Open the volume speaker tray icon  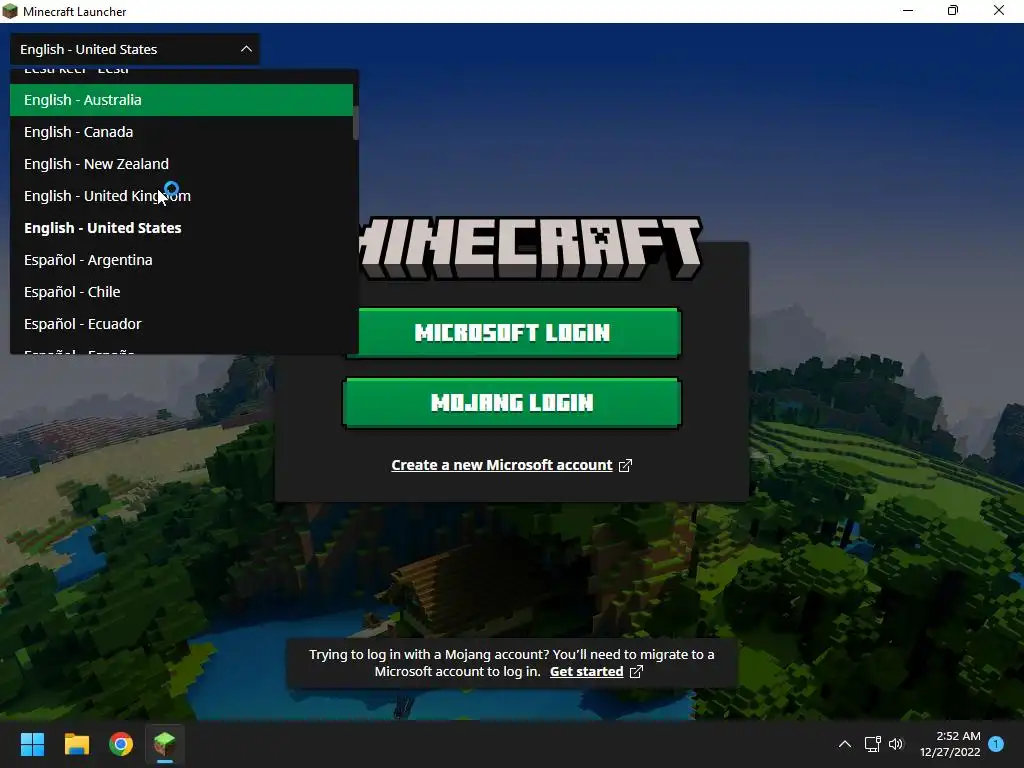896,744
